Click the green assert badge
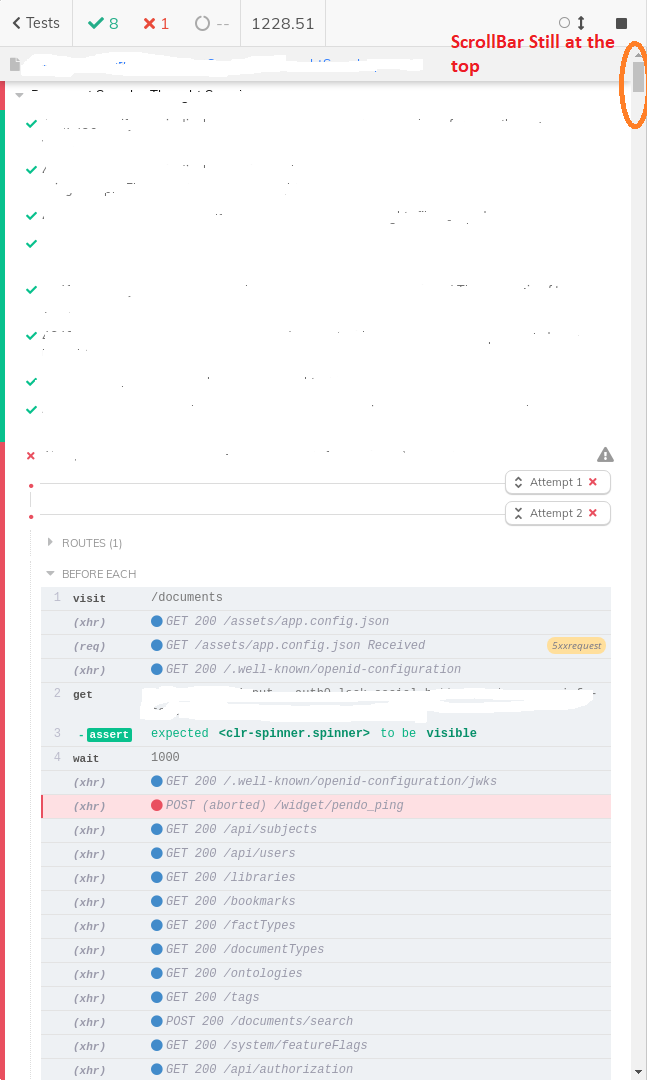Viewport: 647px width, 1080px height. 109,734
